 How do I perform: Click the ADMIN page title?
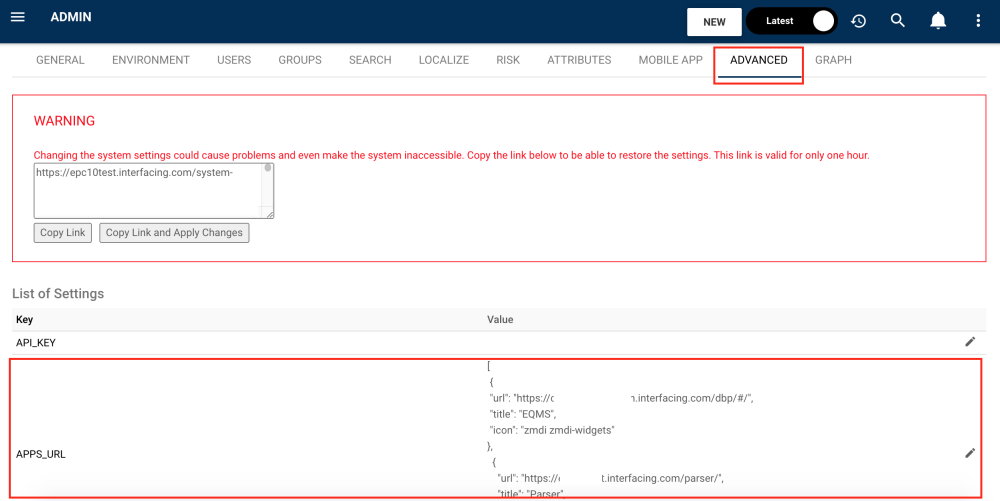pos(71,17)
